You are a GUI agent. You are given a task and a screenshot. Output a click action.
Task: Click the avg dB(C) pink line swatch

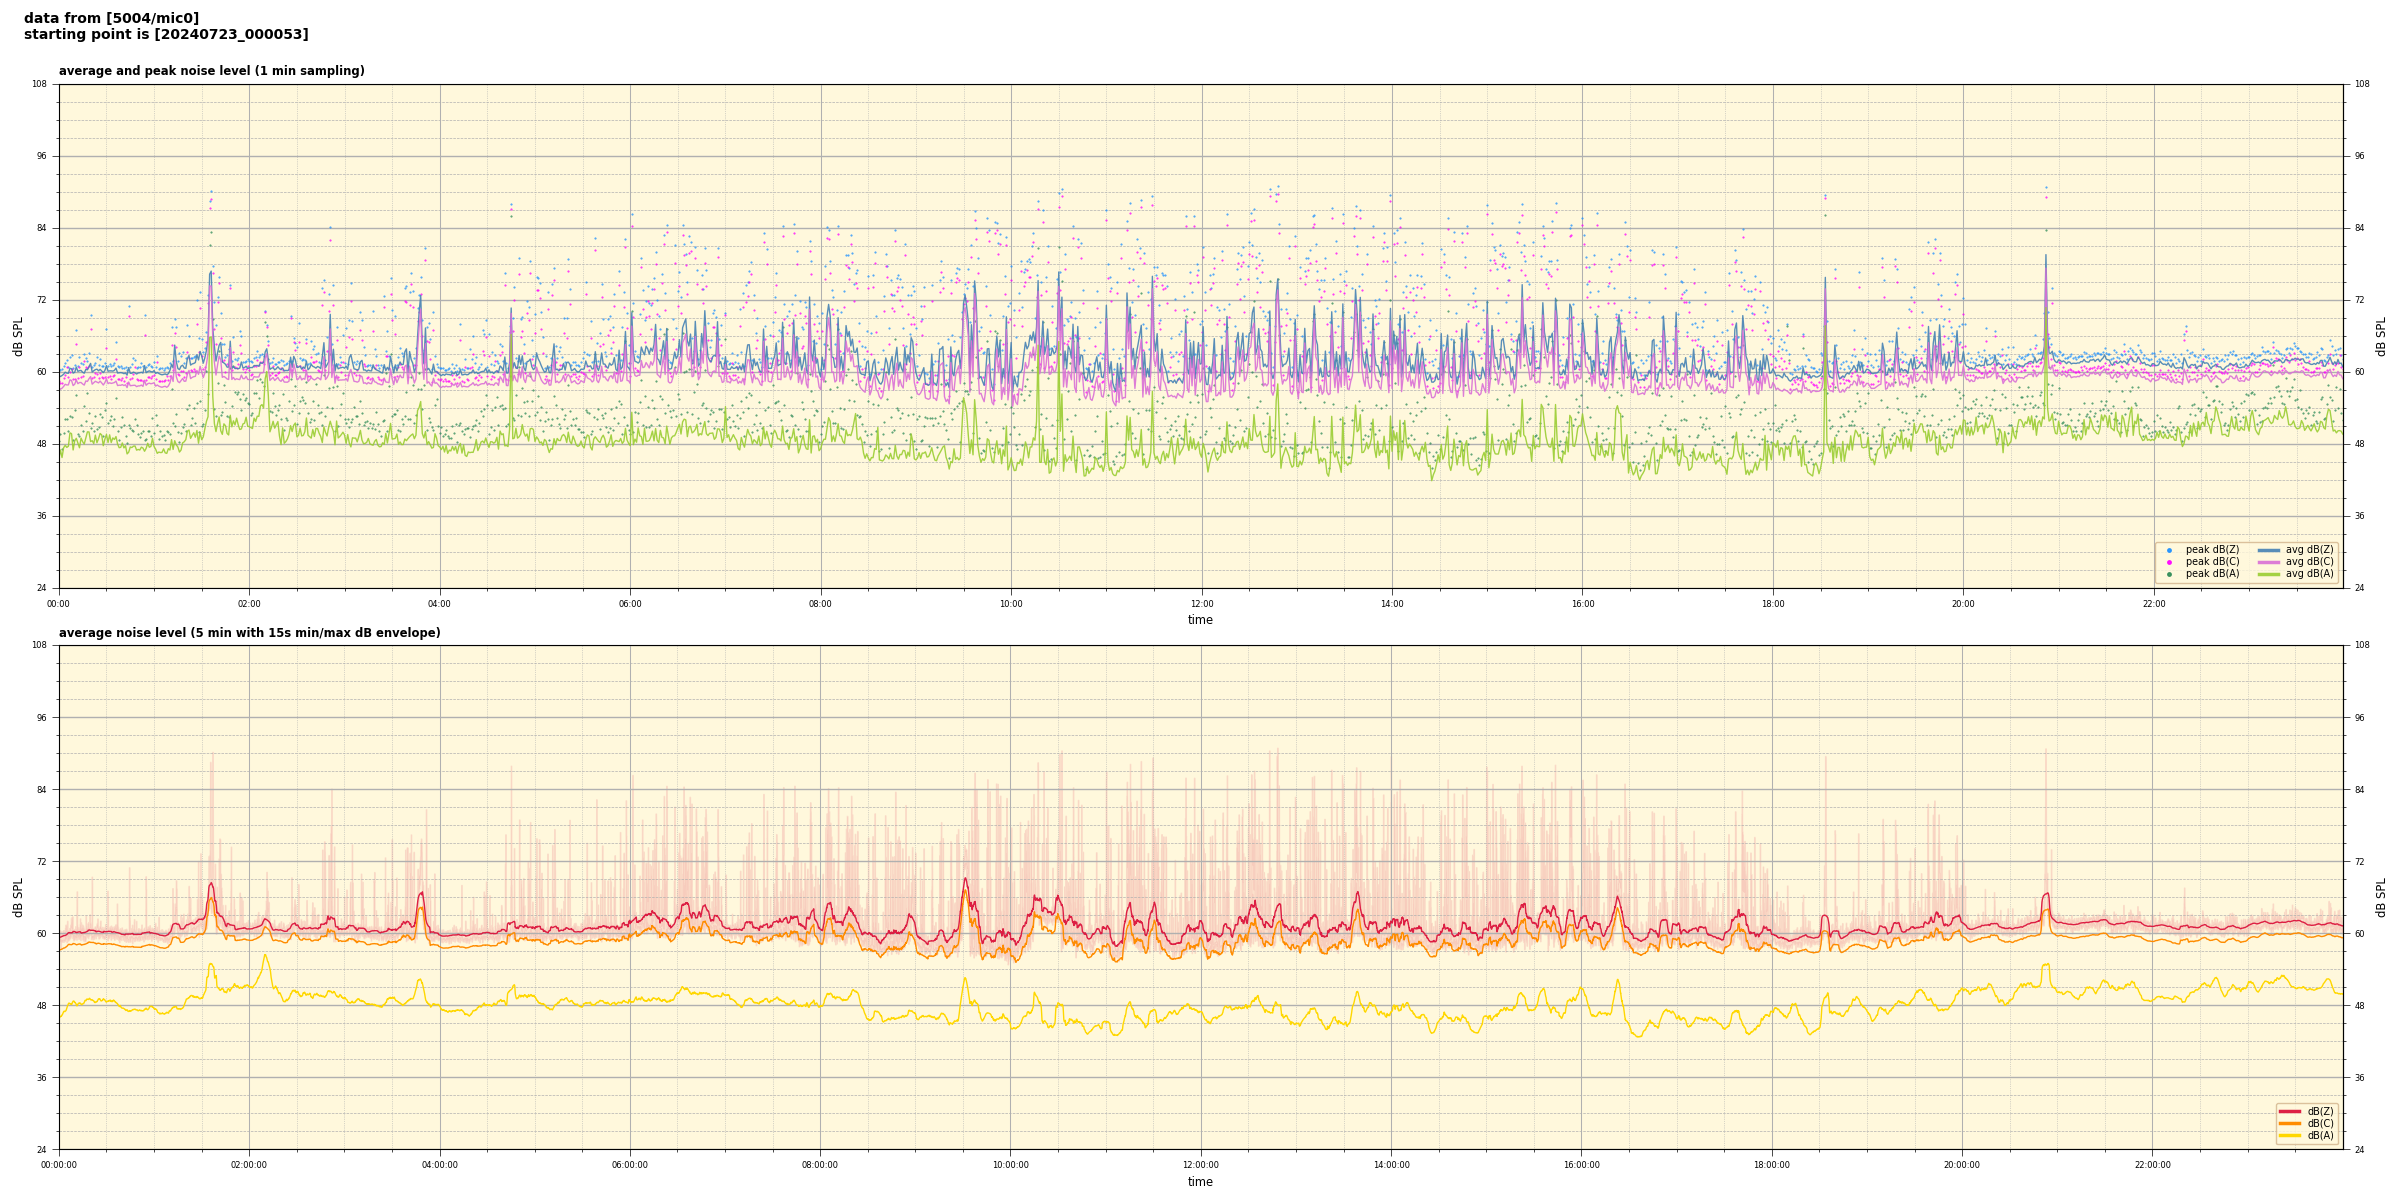(2269, 562)
